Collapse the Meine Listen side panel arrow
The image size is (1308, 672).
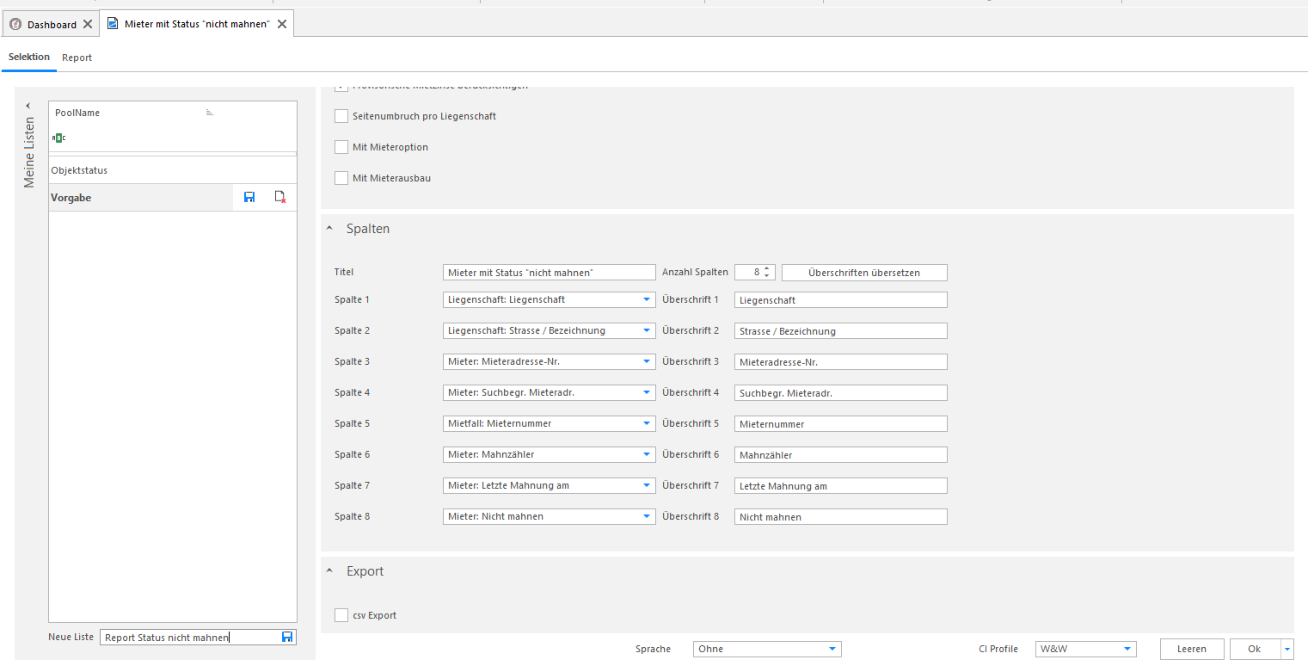pyautogui.click(x=28, y=106)
